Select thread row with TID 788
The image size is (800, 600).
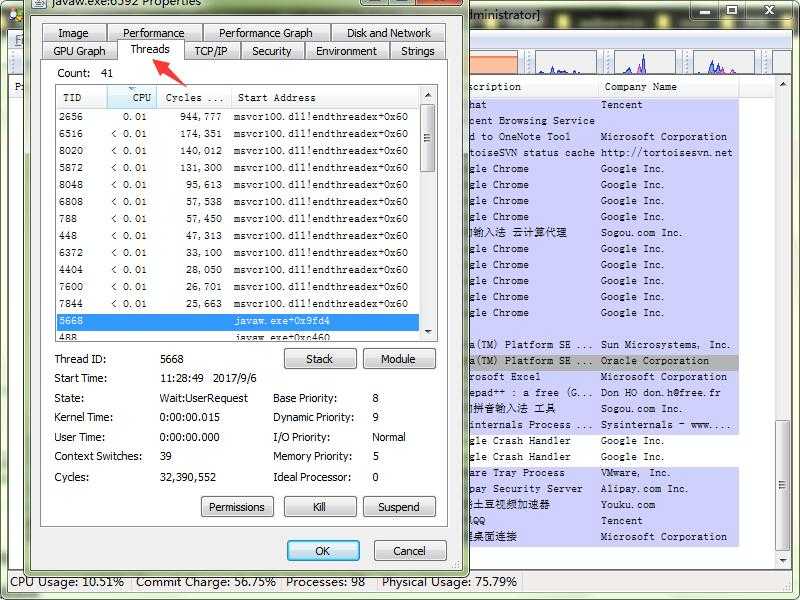point(237,218)
